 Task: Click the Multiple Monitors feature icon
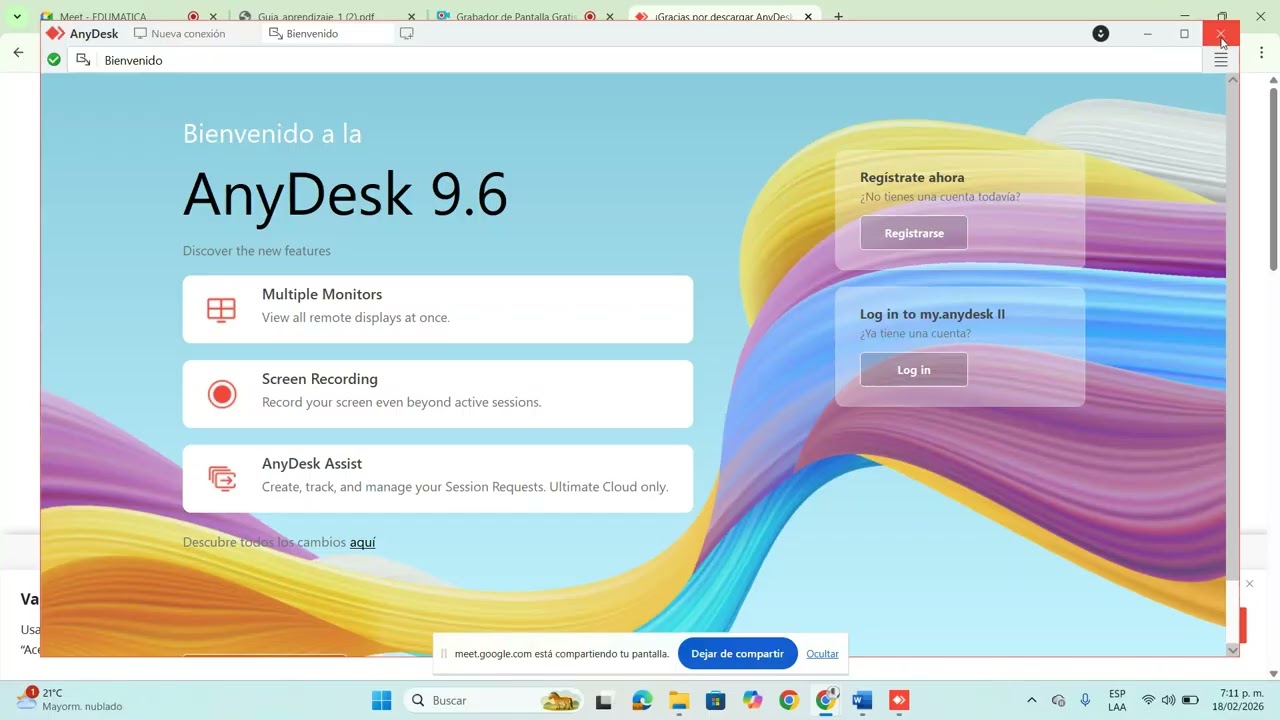click(221, 309)
